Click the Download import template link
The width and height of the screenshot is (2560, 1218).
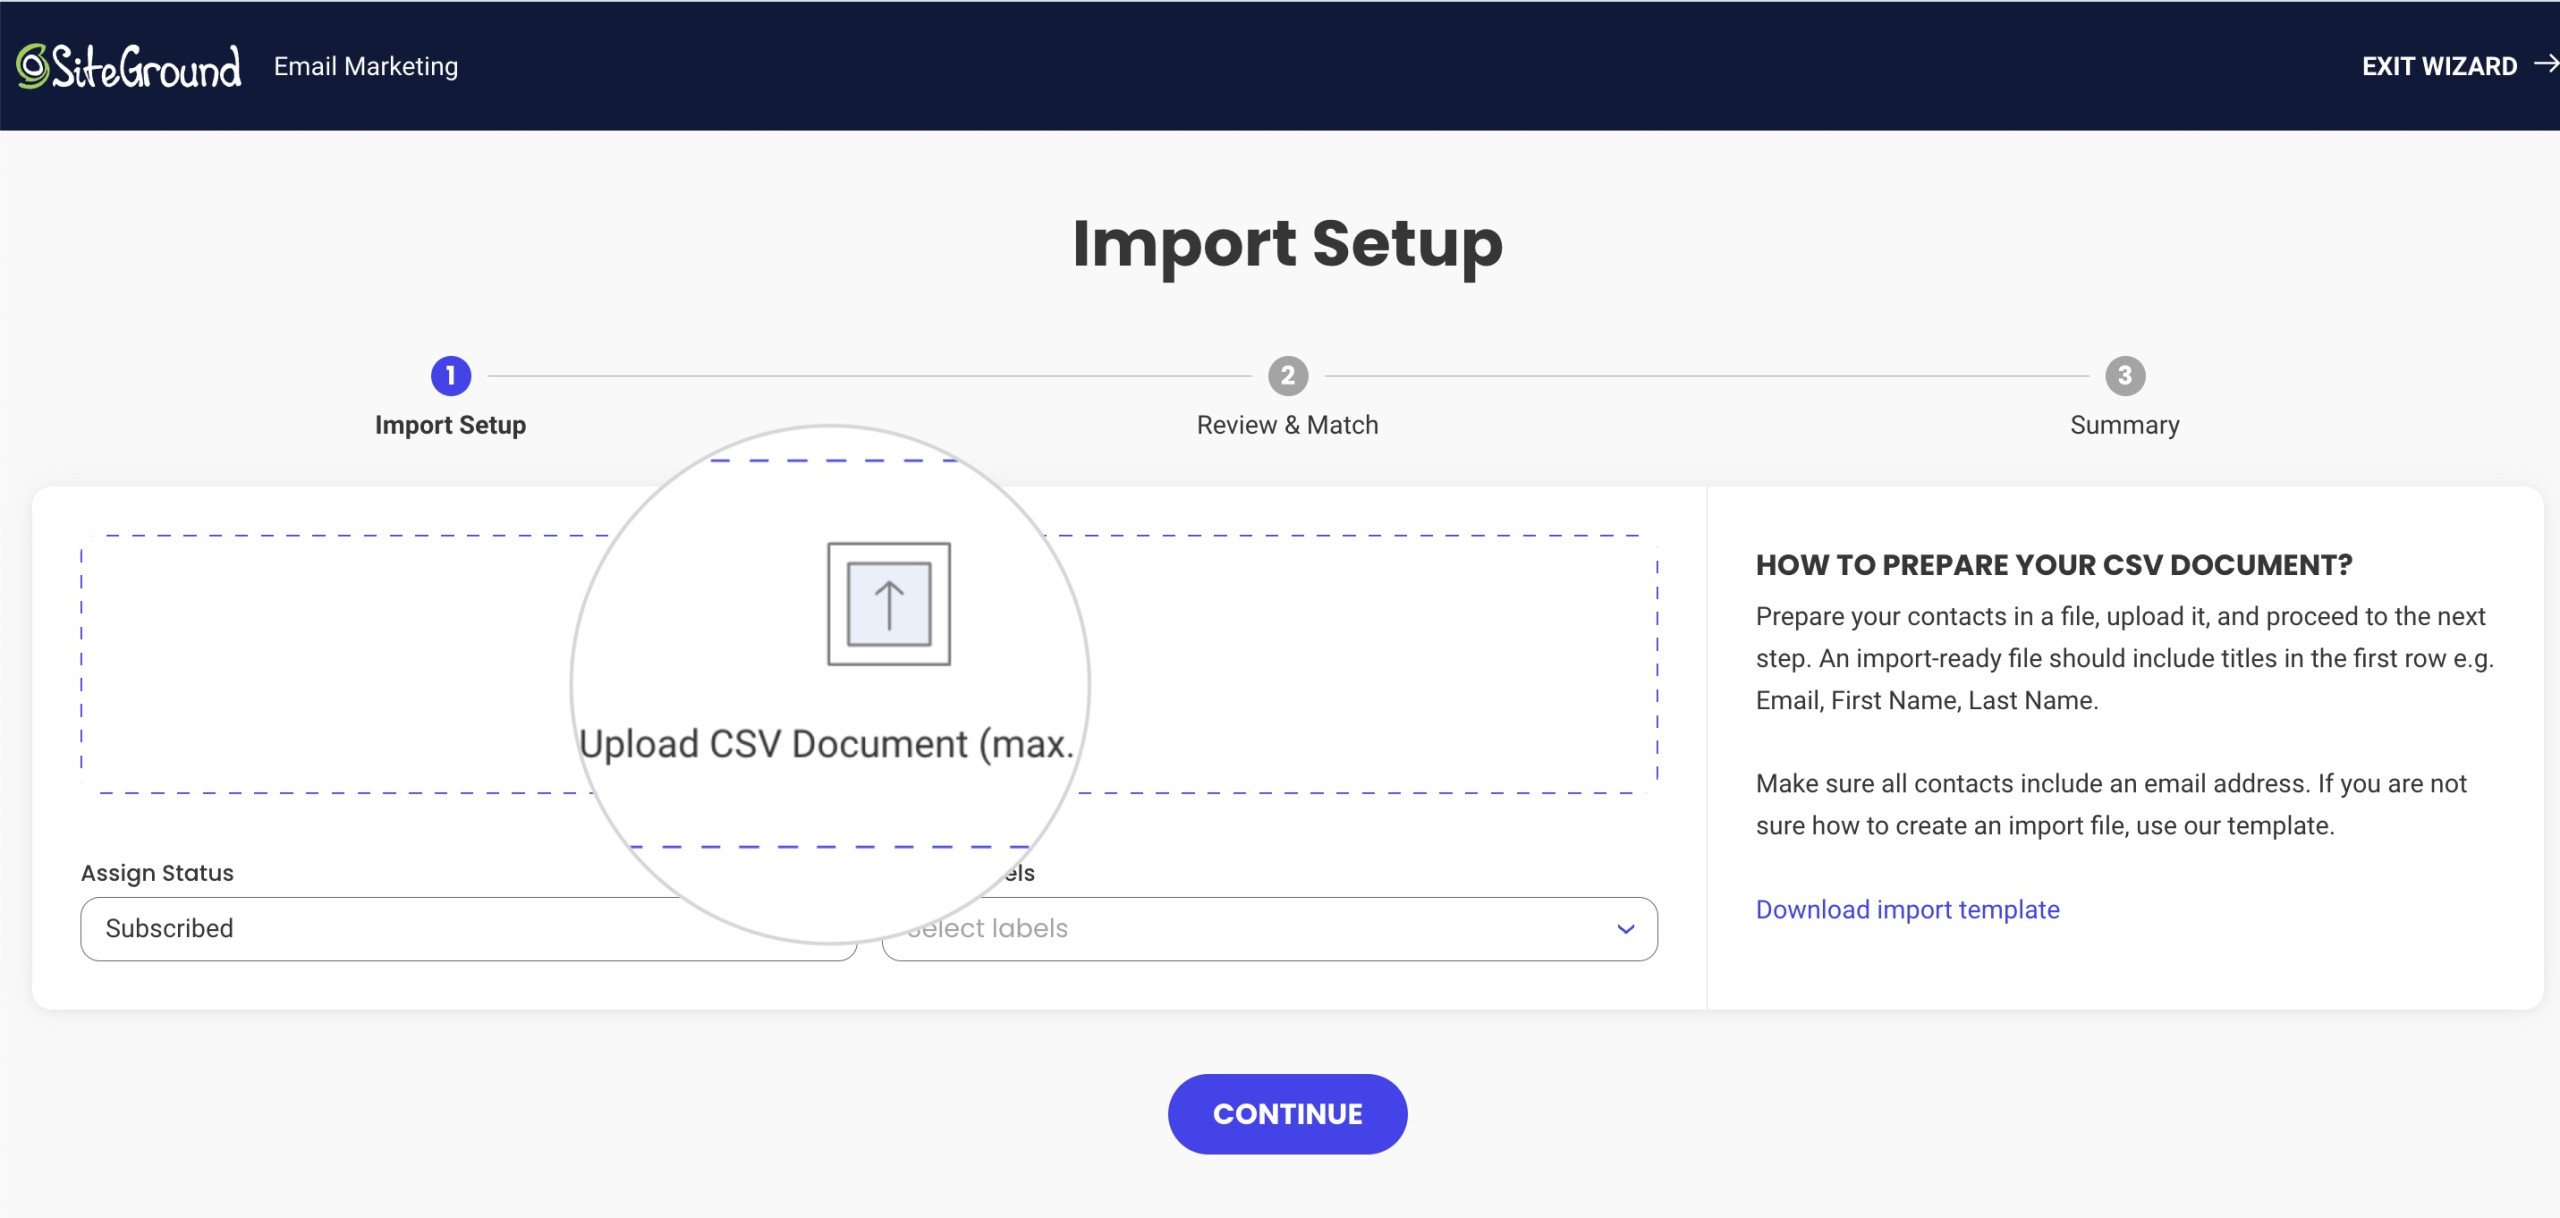(x=1907, y=908)
